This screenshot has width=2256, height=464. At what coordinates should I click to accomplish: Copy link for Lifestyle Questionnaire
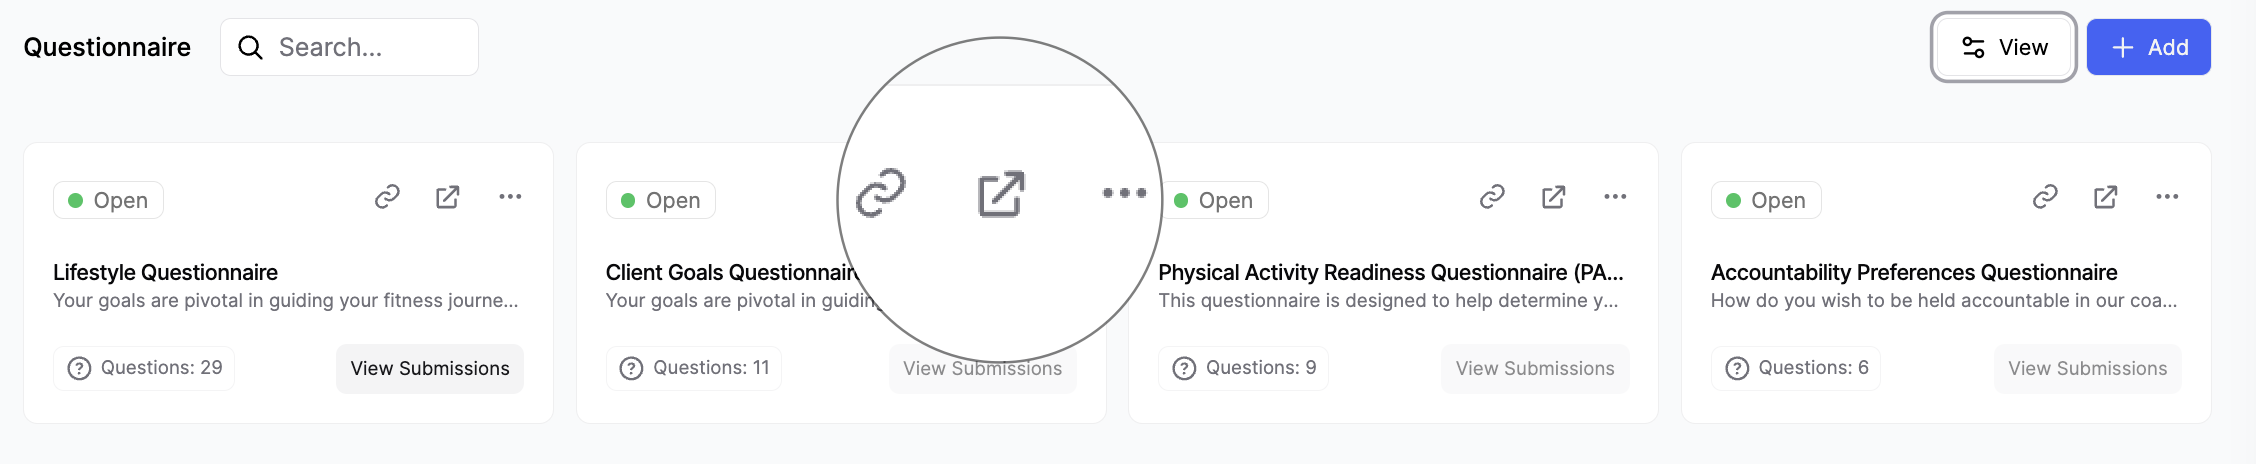(x=387, y=197)
